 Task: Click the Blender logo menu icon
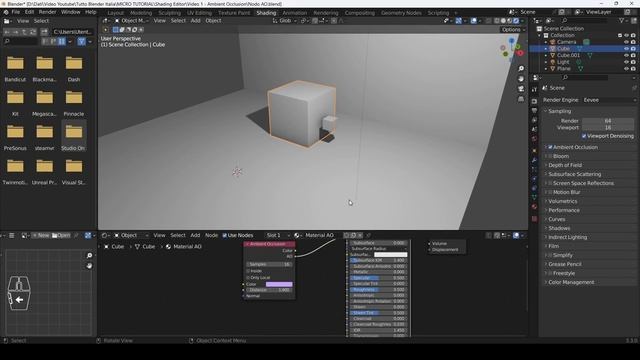(x=6, y=12)
